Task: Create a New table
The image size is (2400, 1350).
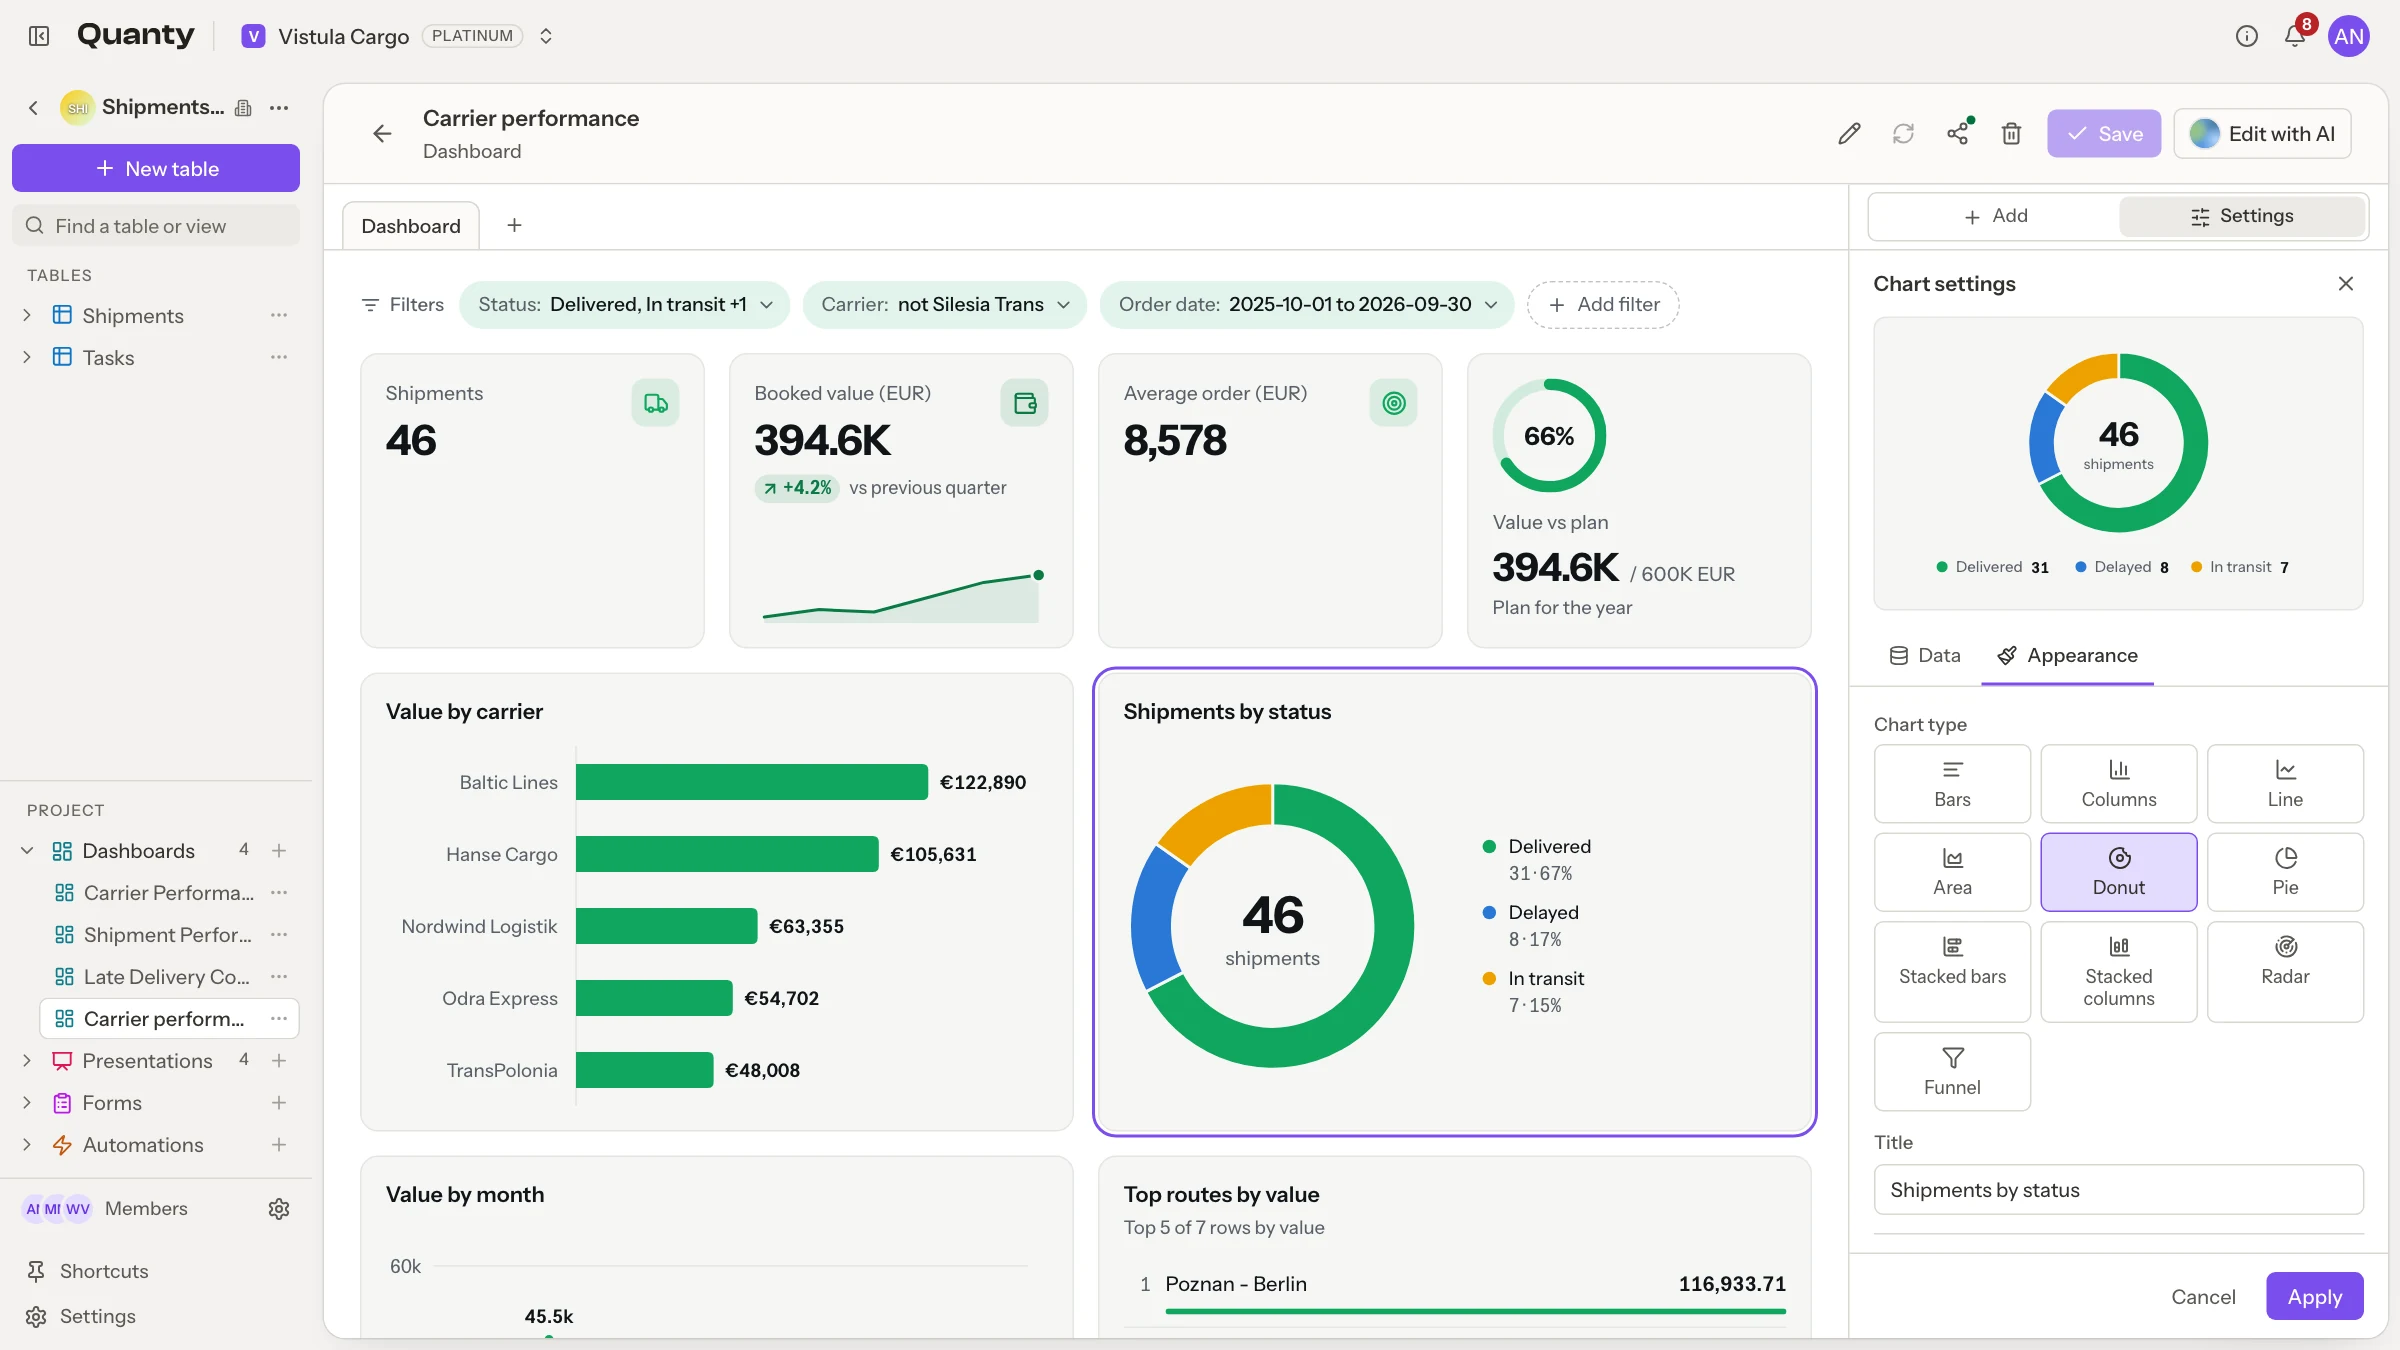Action: tap(156, 168)
